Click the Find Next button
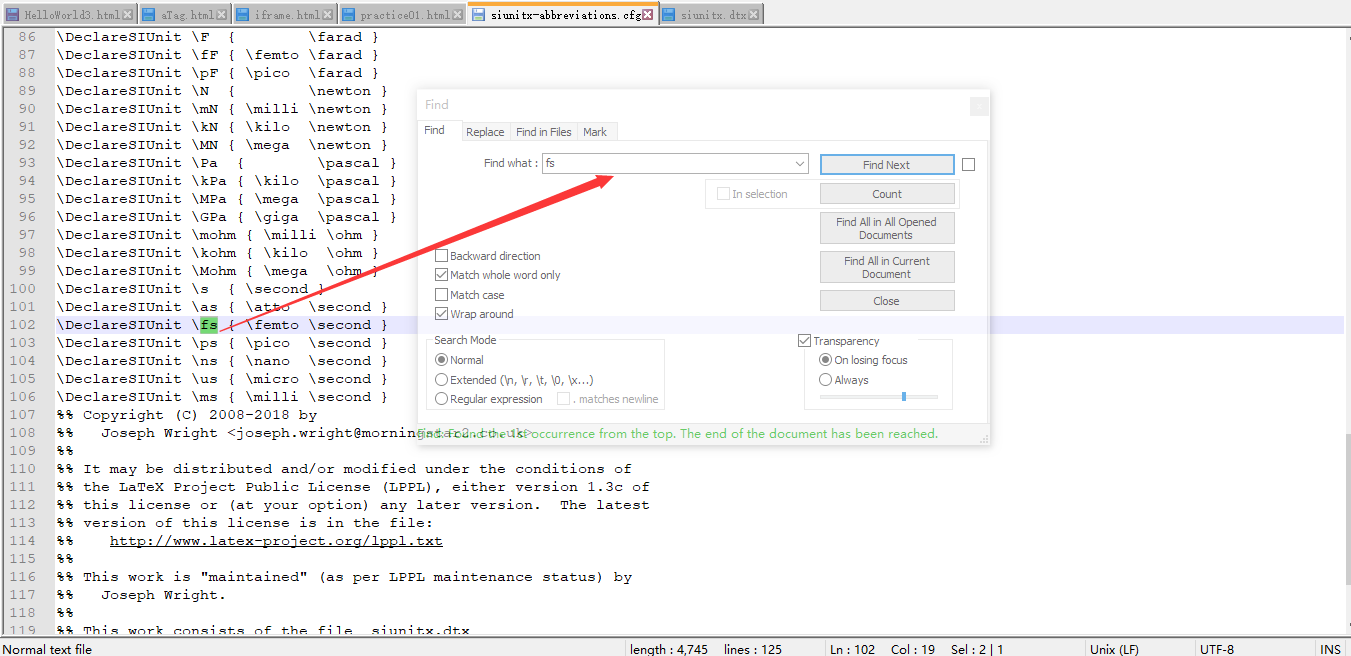 [x=886, y=164]
